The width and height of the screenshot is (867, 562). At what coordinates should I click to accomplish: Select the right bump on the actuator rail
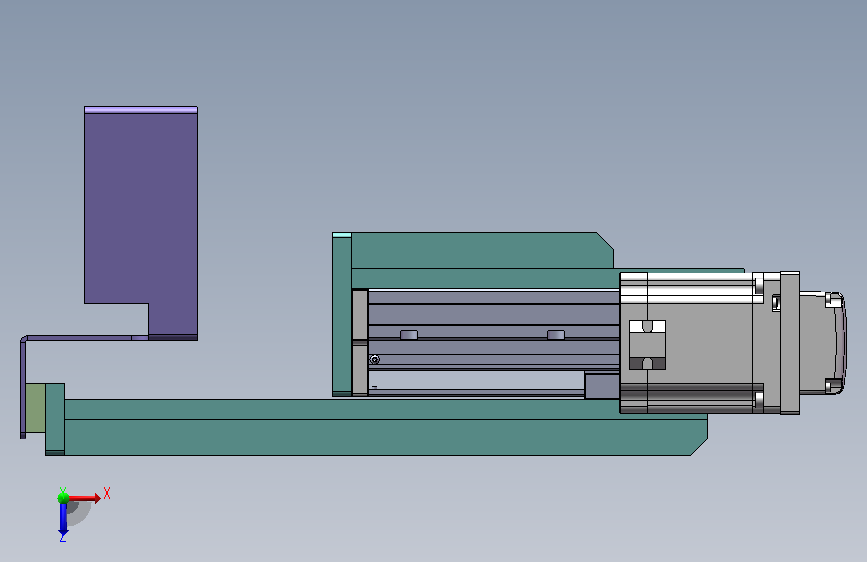(556, 335)
